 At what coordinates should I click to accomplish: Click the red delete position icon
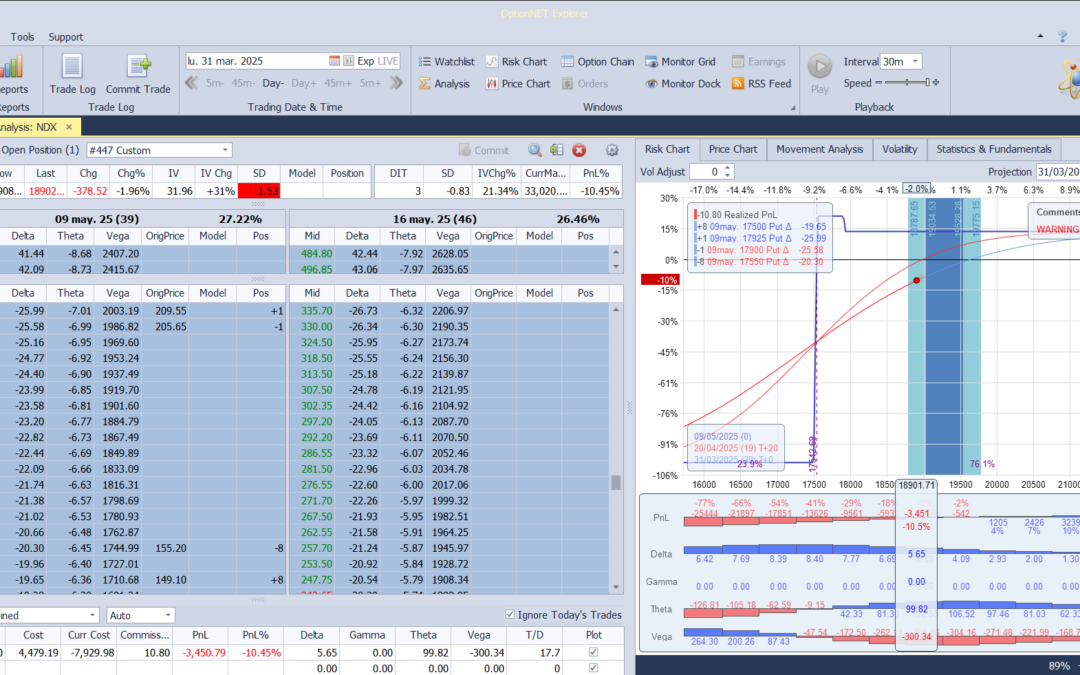click(579, 150)
